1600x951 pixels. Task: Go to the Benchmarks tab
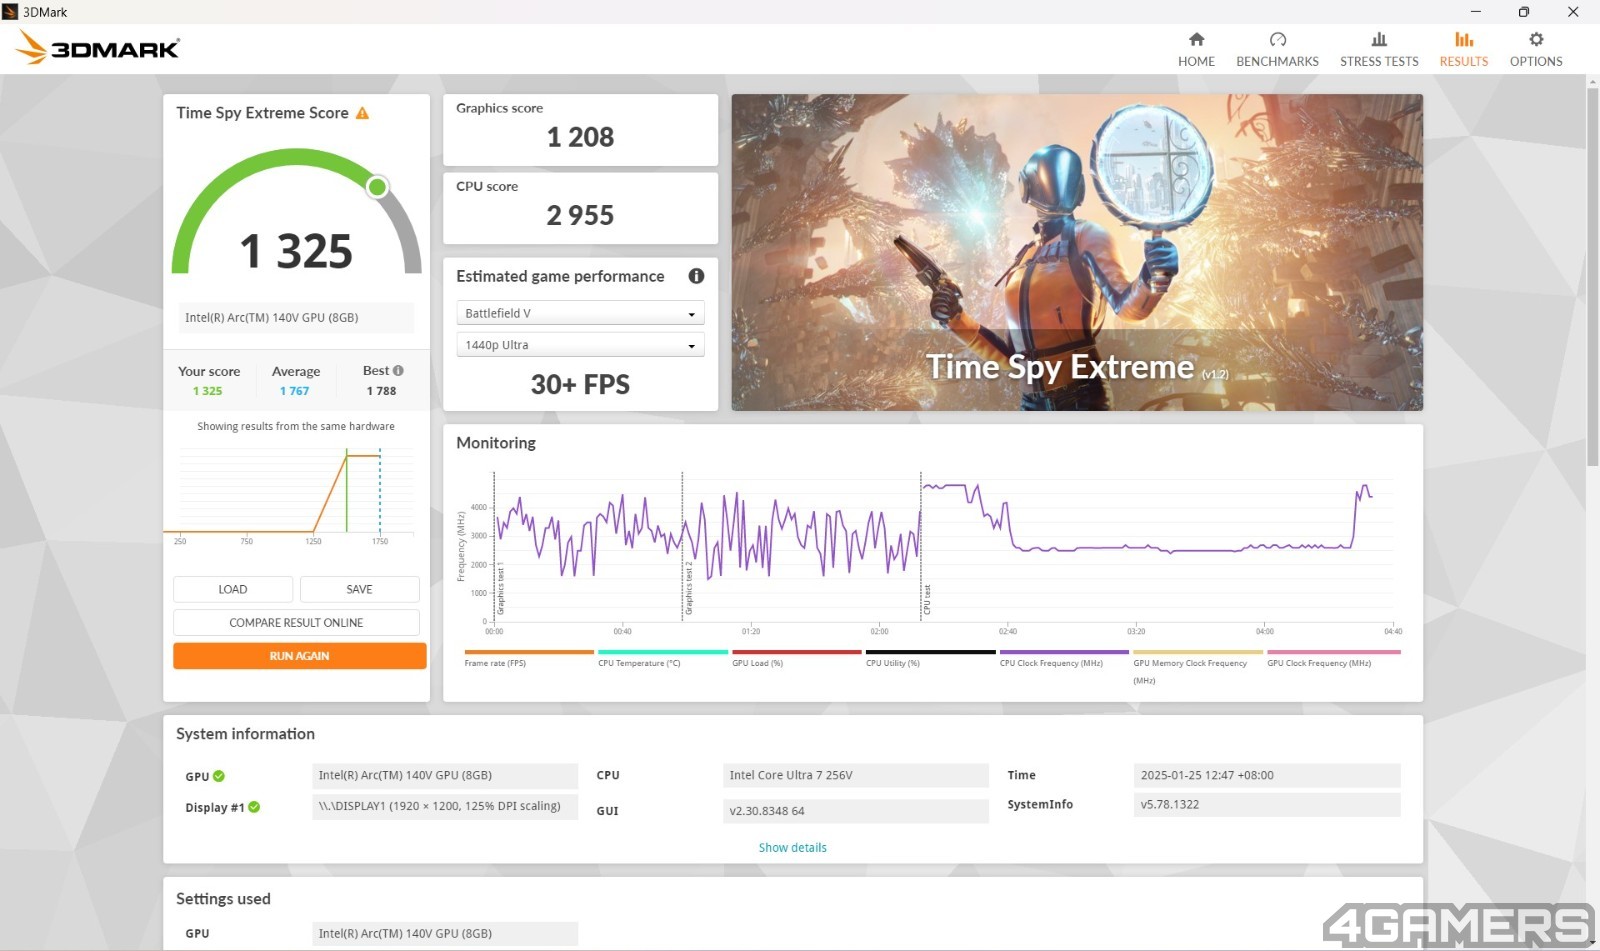tap(1277, 49)
